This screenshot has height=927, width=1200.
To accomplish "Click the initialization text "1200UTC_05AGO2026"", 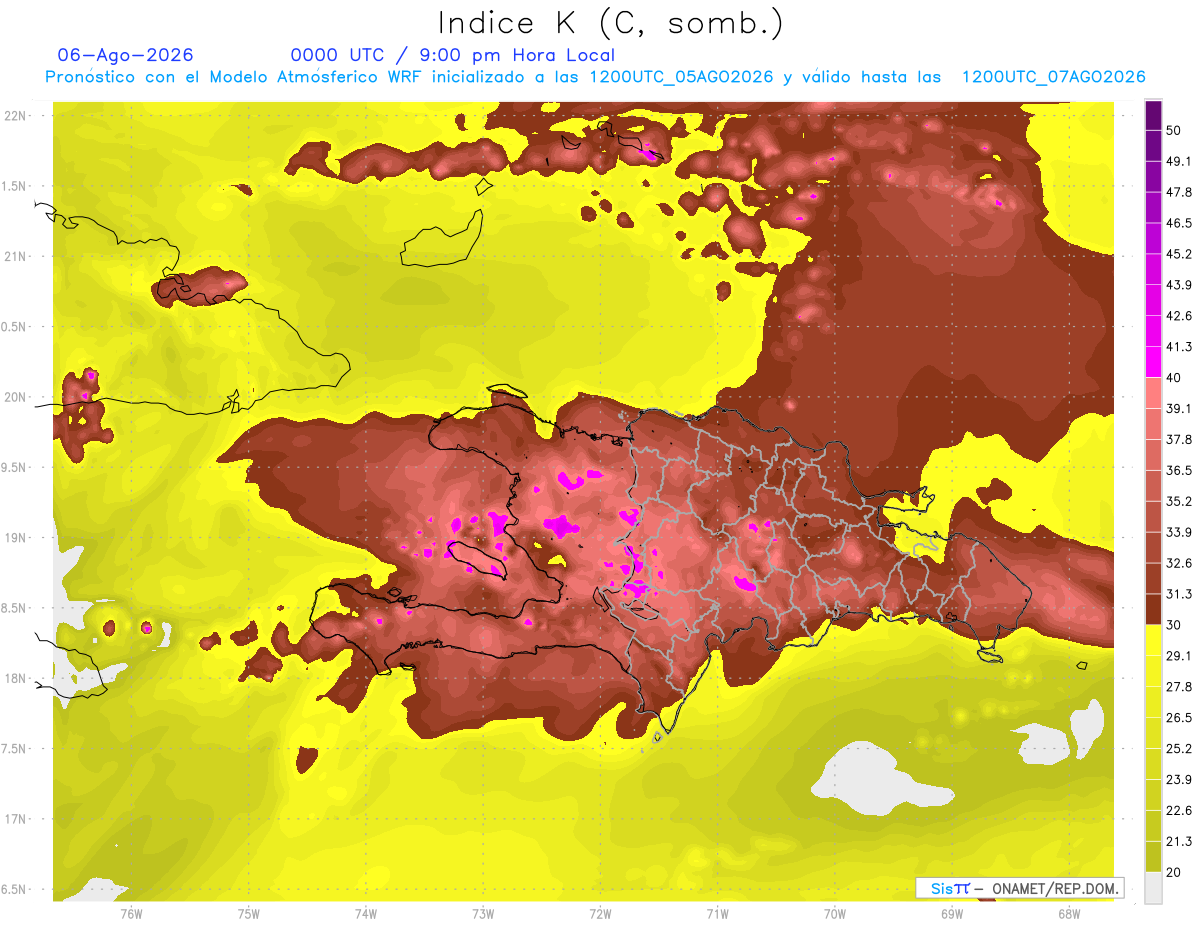I will (681, 77).
